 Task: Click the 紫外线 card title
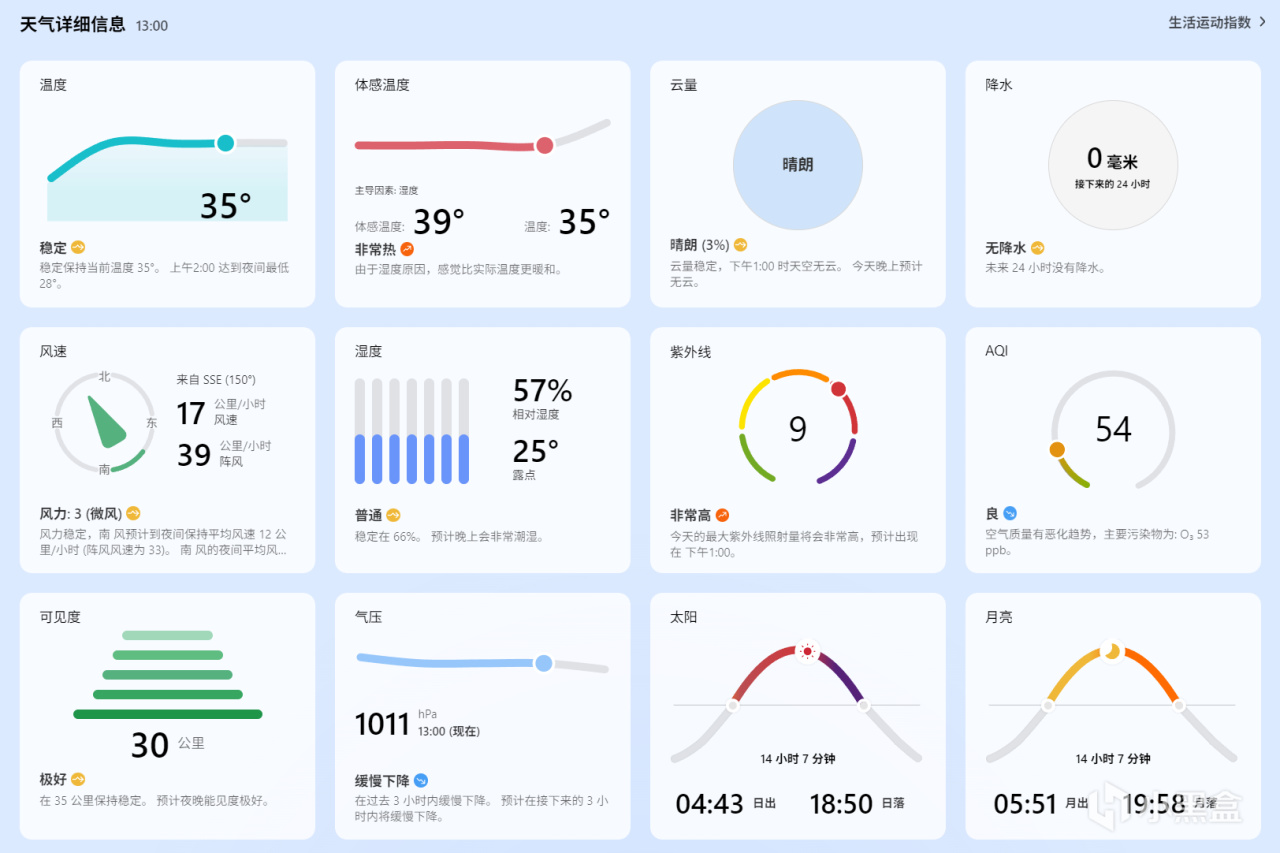[690, 352]
